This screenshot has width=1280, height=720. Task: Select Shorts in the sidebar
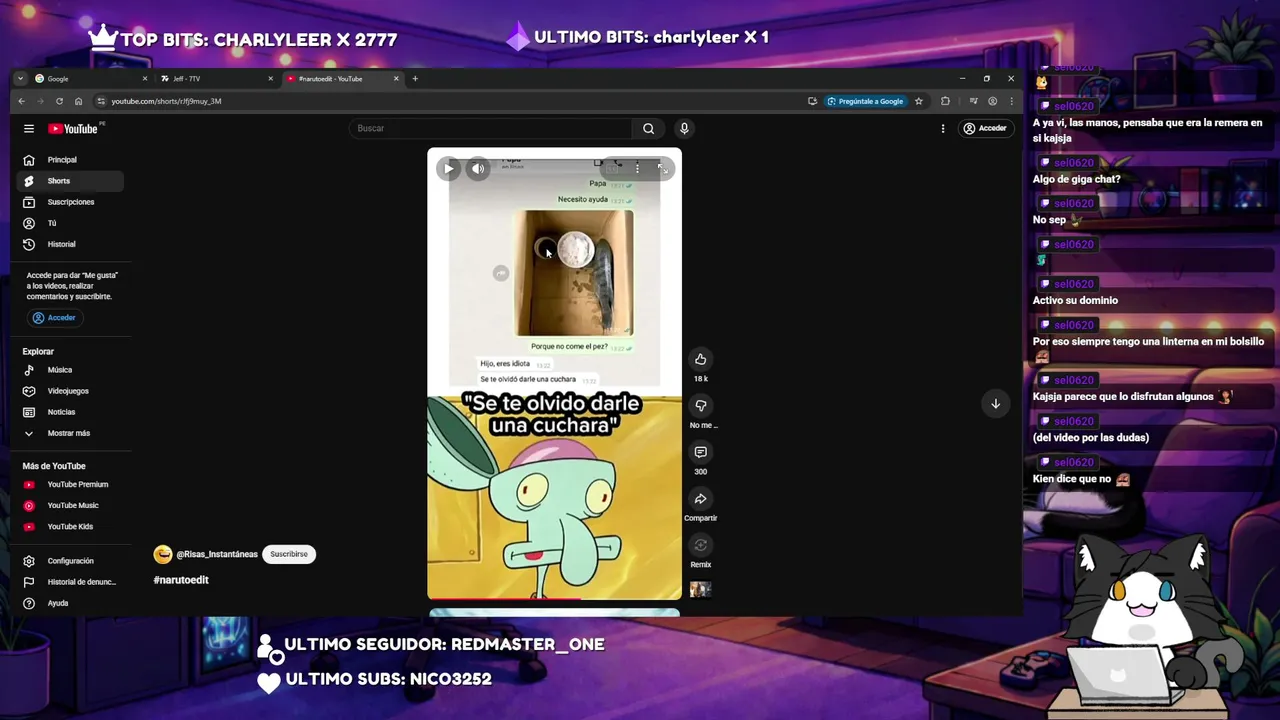[x=70, y=181]
